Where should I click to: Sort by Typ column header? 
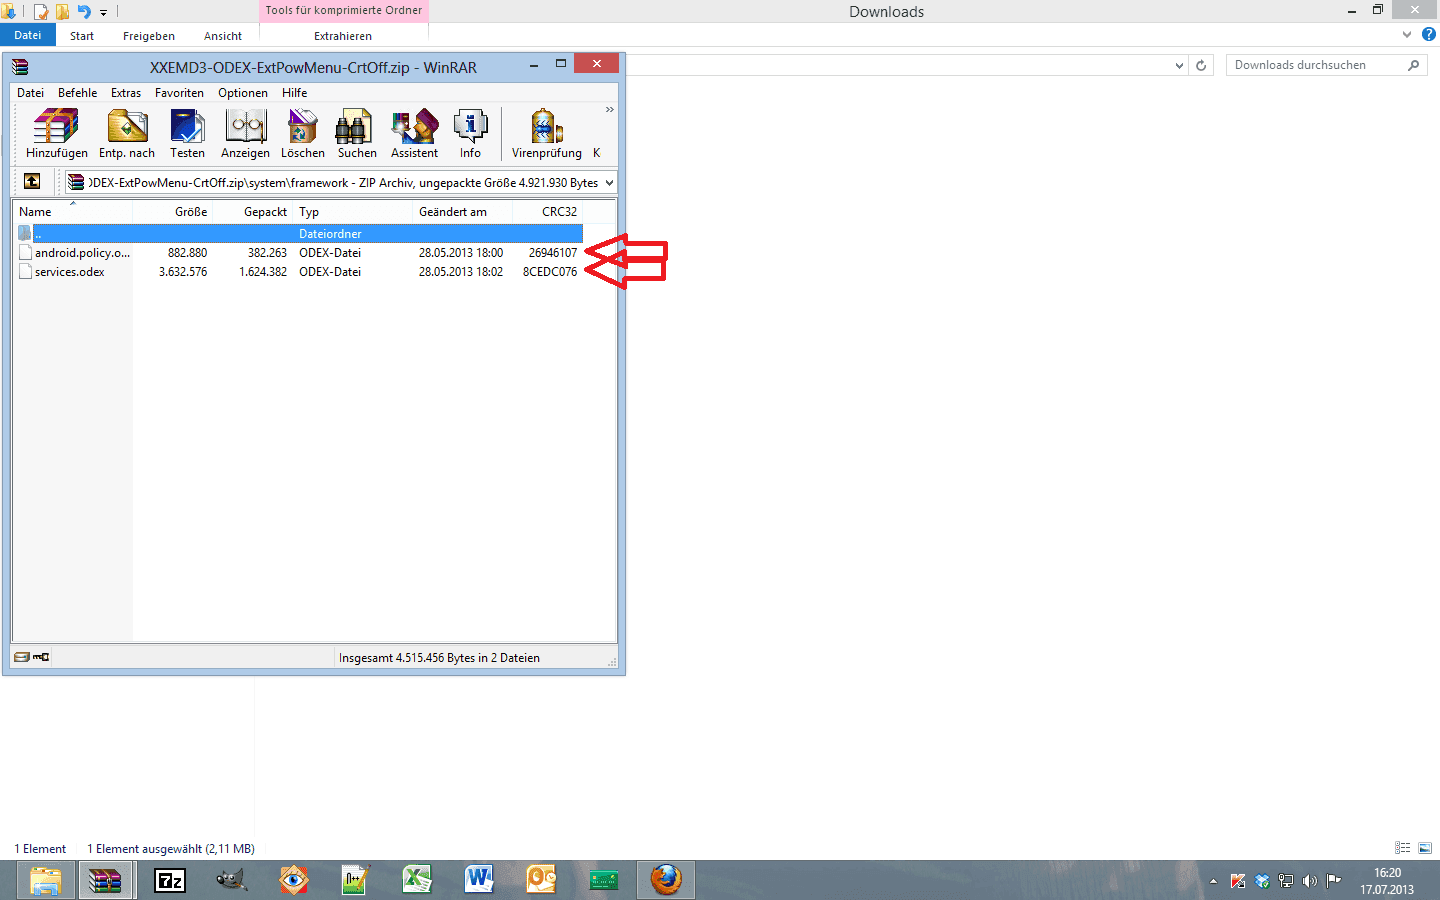click(x=352, y=212)
